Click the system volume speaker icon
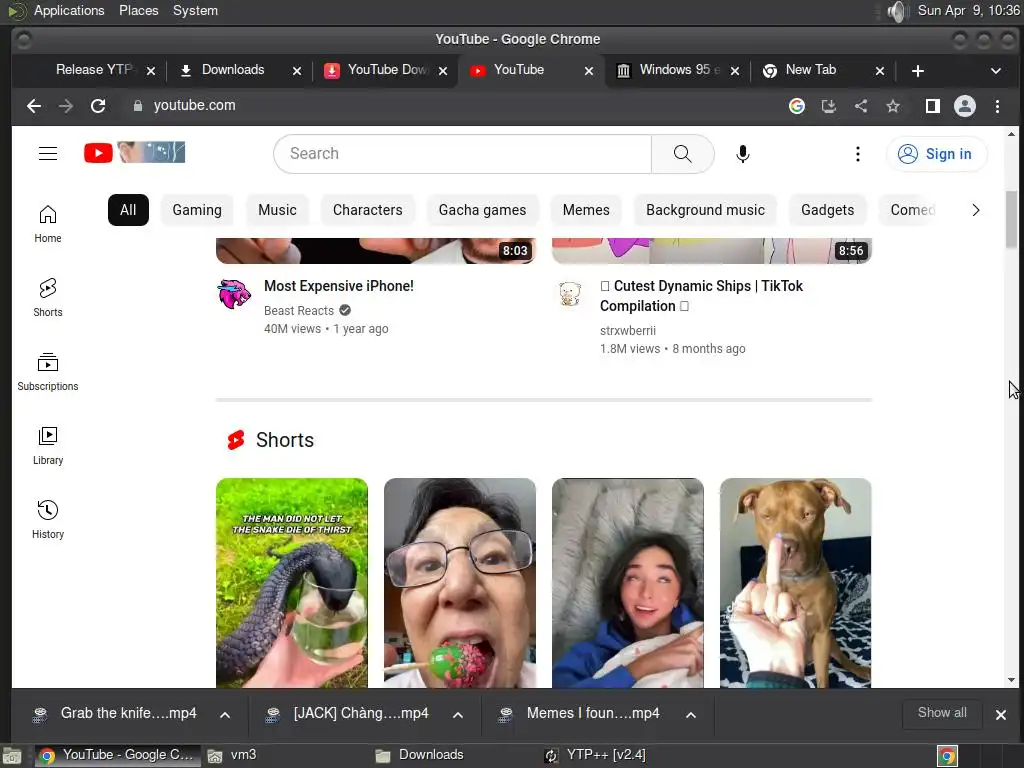Image resolution: width=1024 pixels, height=768 pixels. click(x=898, y=11)
